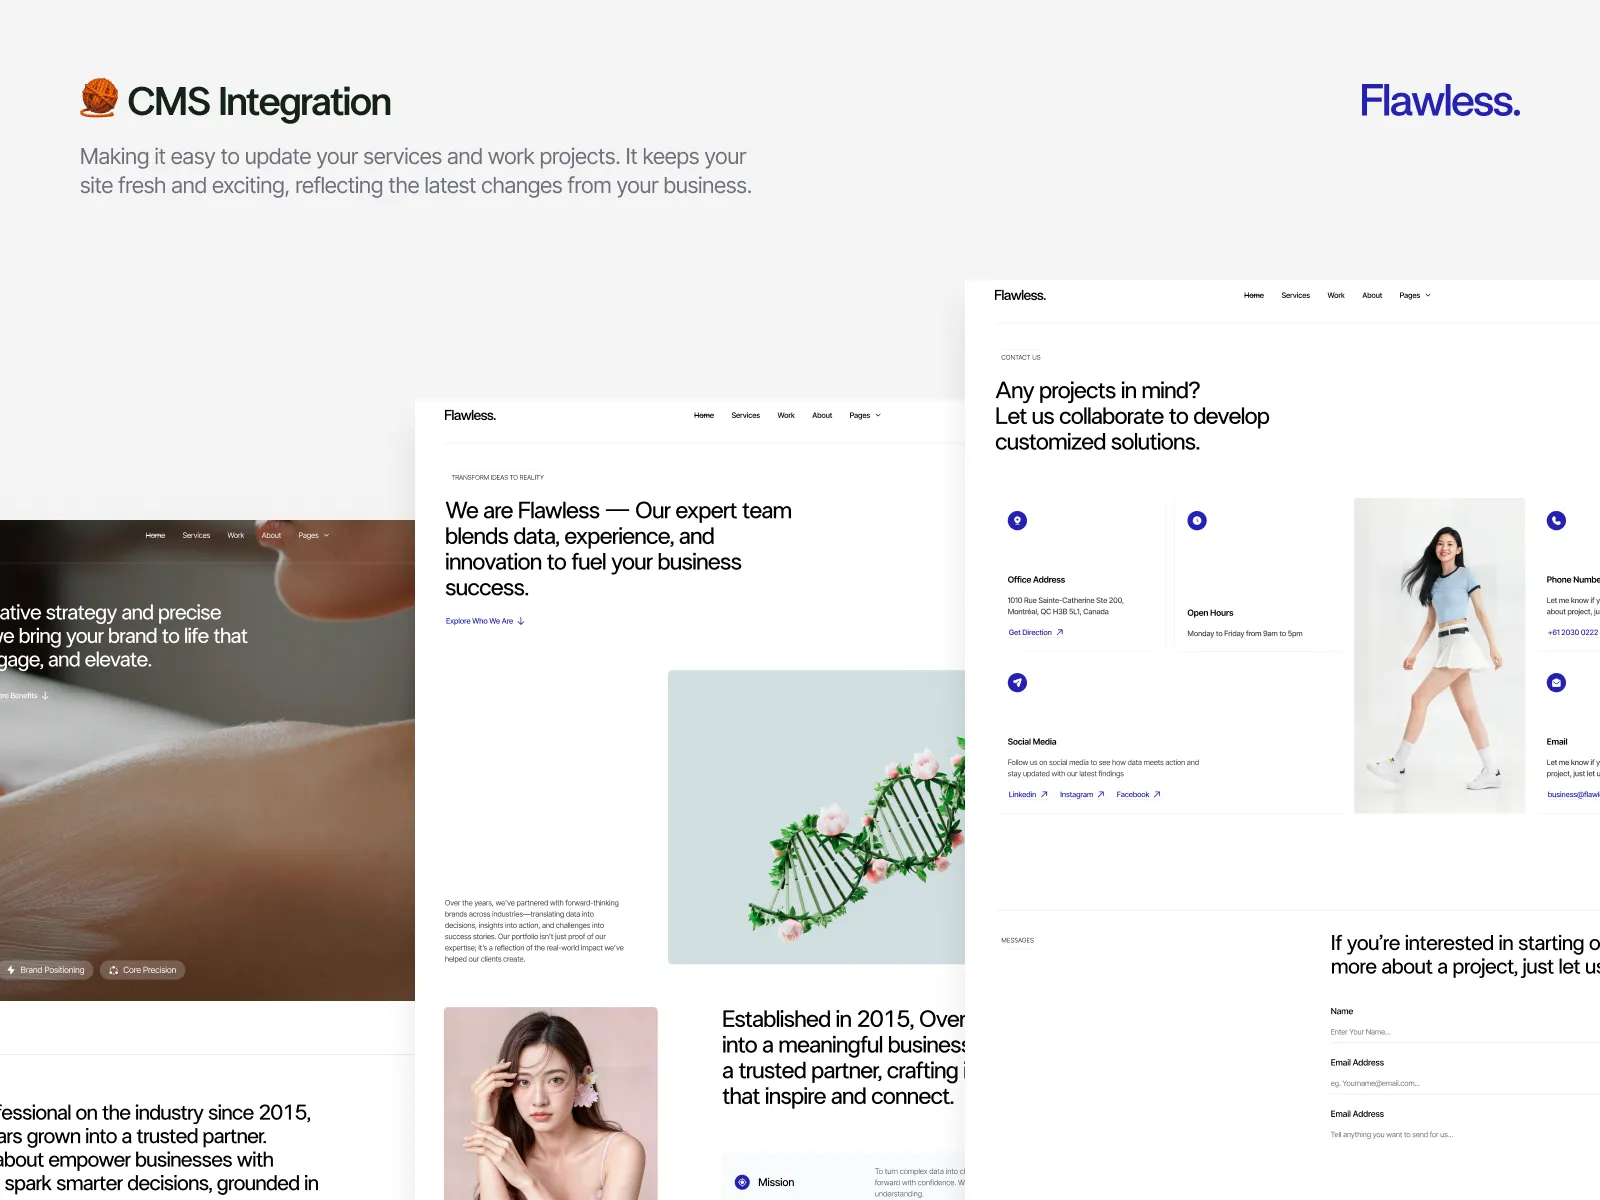
Task: Click the MESSAGES section label
Action: point(1018,940)
